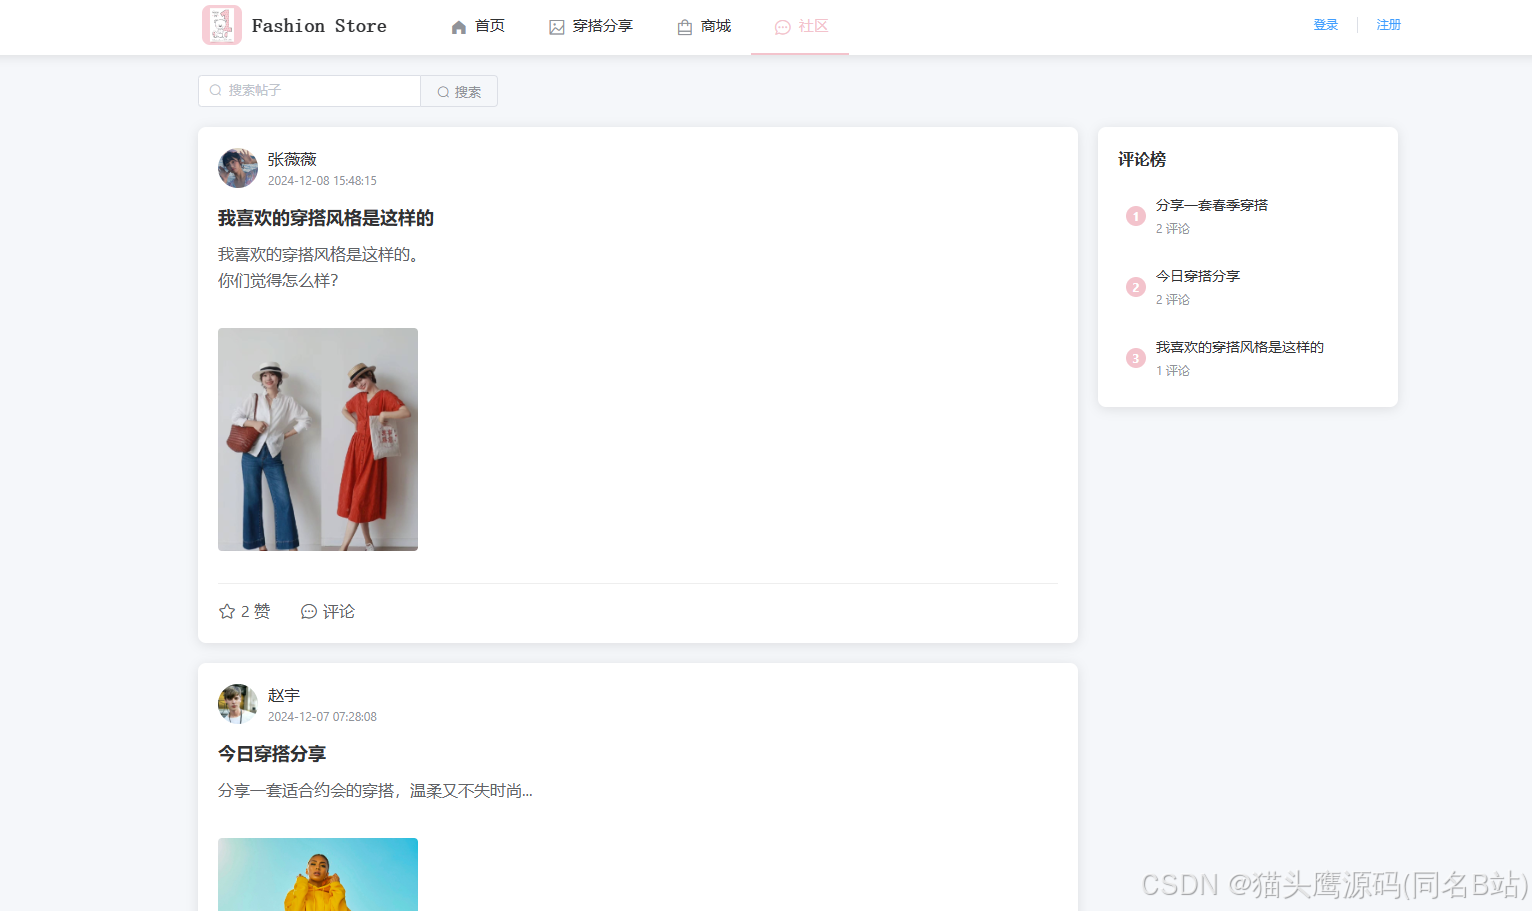Click rank badge 2 in 评论榜
Screen dimensions: 1532x911
(1136, 287)
